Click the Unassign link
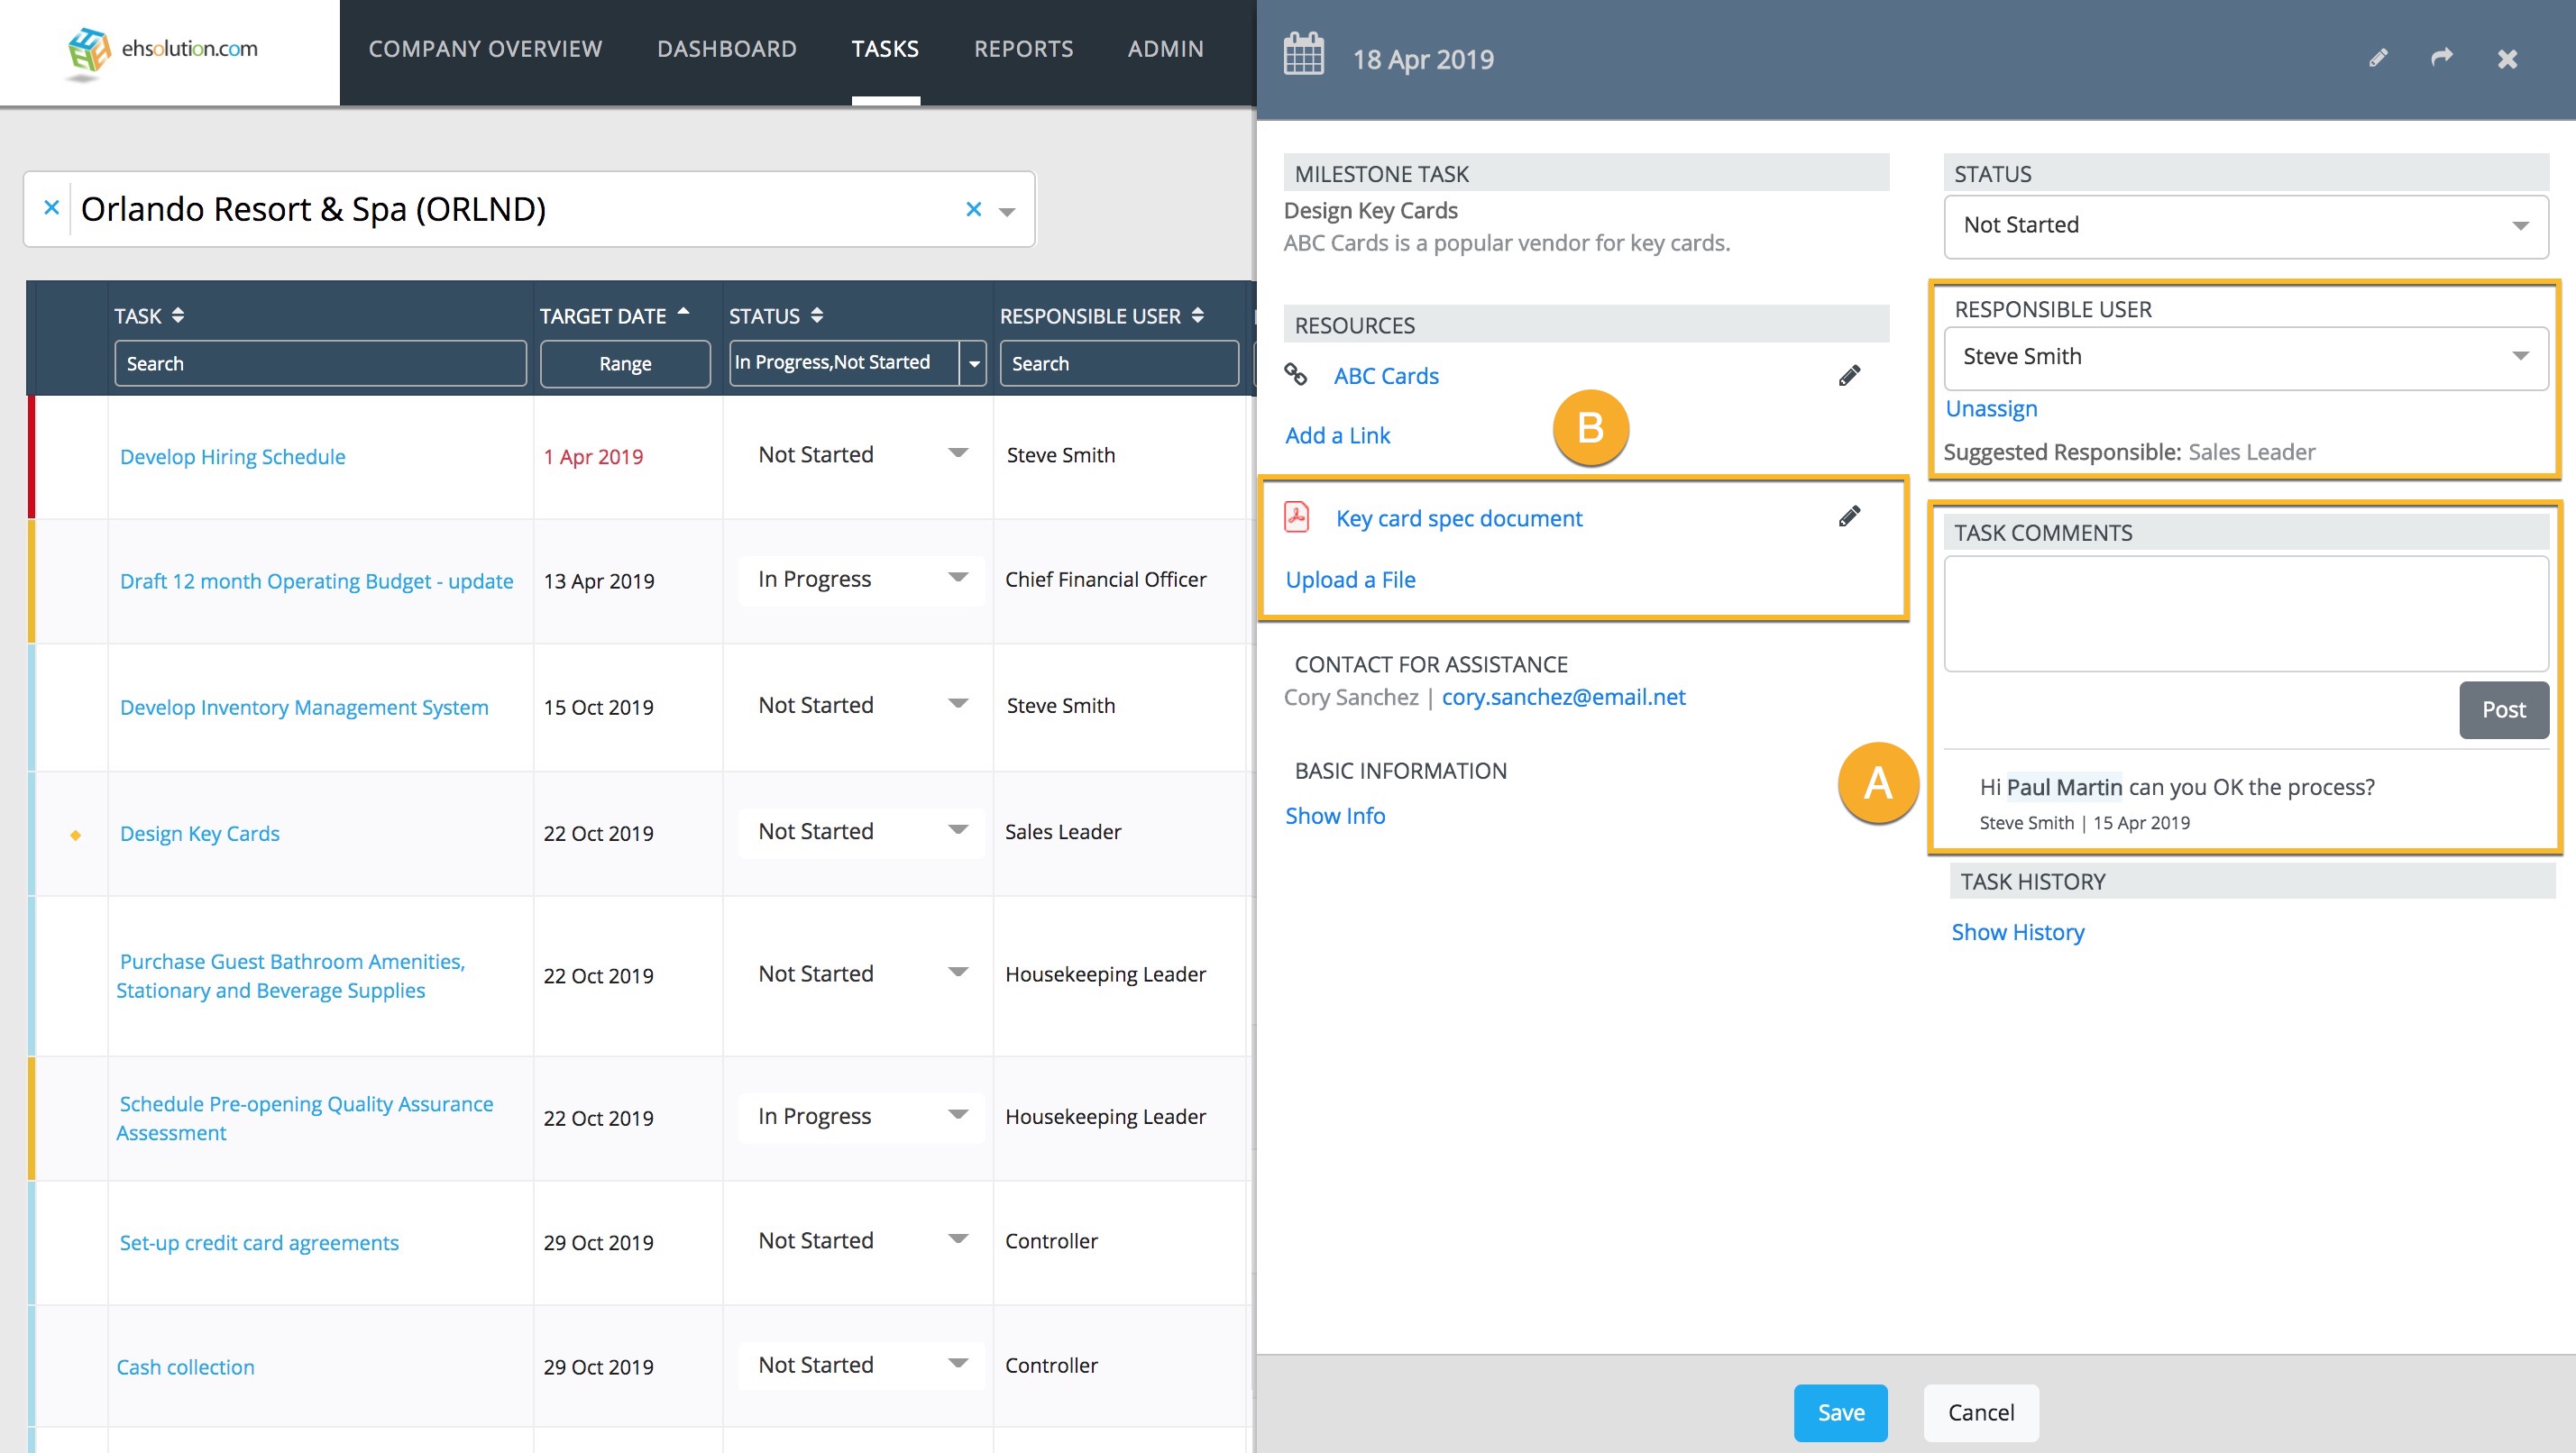The height and width of the screenshot is (1453, 2576). tap(1991, 408)
